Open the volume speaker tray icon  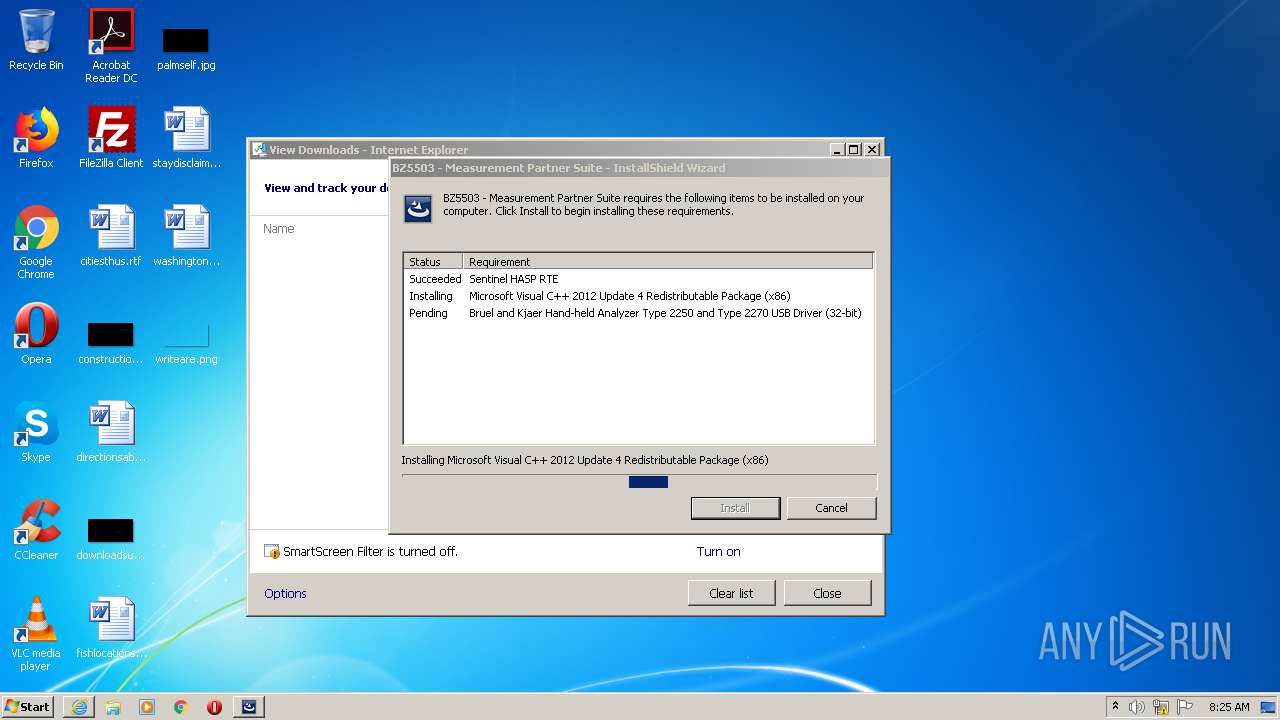click(1137, 707)
